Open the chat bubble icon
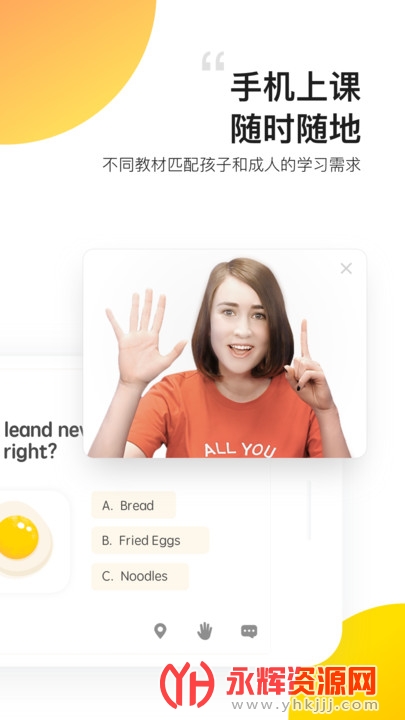Image resolution: width=405 pixels, height=720 pixels. tap(249, 631)
